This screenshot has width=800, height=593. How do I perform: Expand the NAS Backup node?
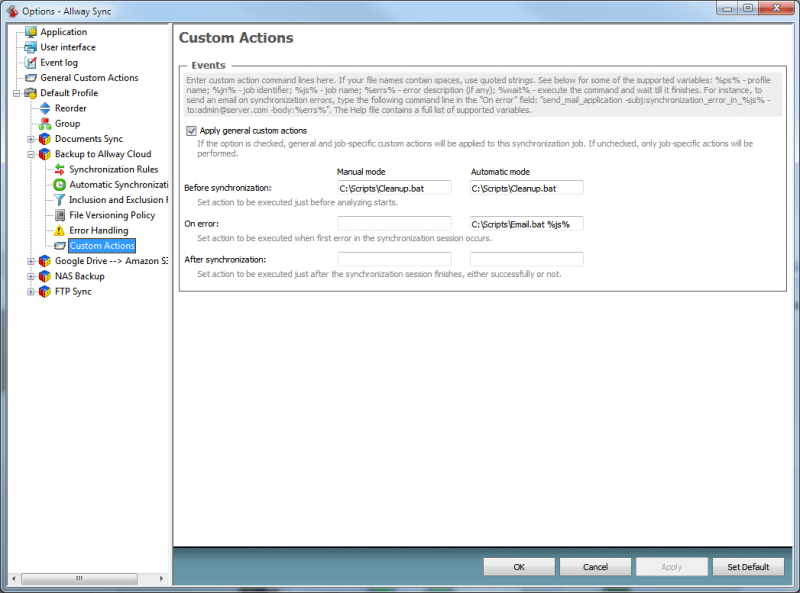[31, 276]
